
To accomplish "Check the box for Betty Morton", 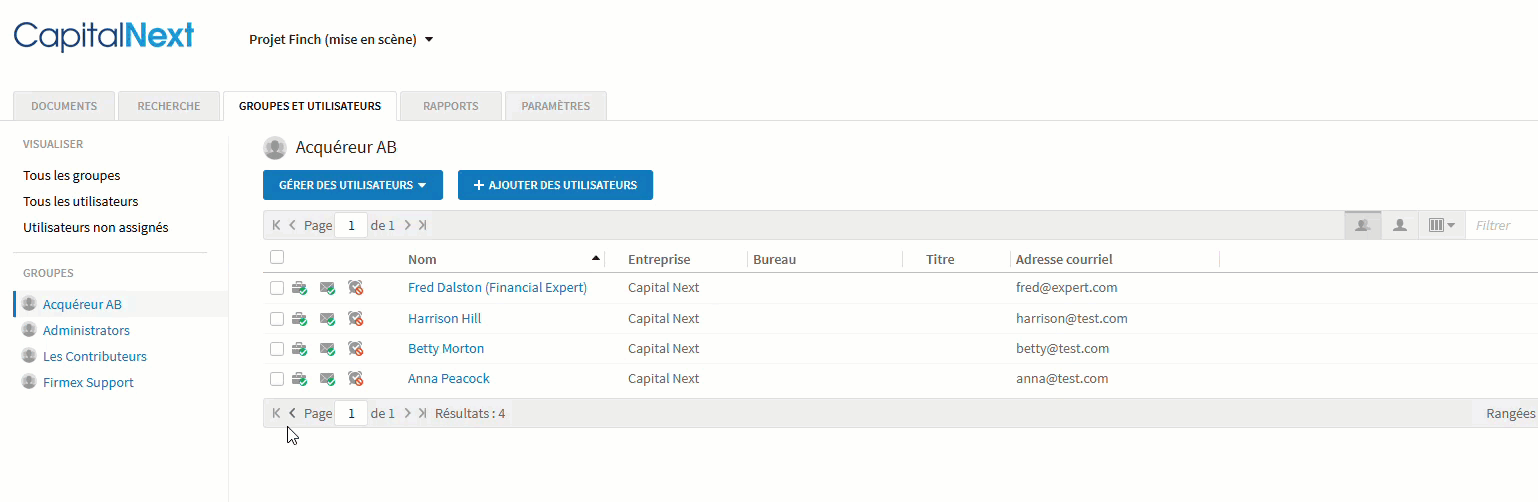I will click(x=277, y=349).
